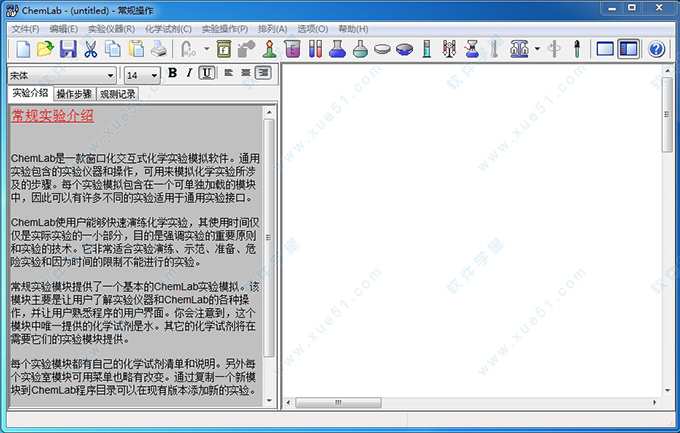Add the watch glass dish

pyautogui.click(x=382, y=49)
